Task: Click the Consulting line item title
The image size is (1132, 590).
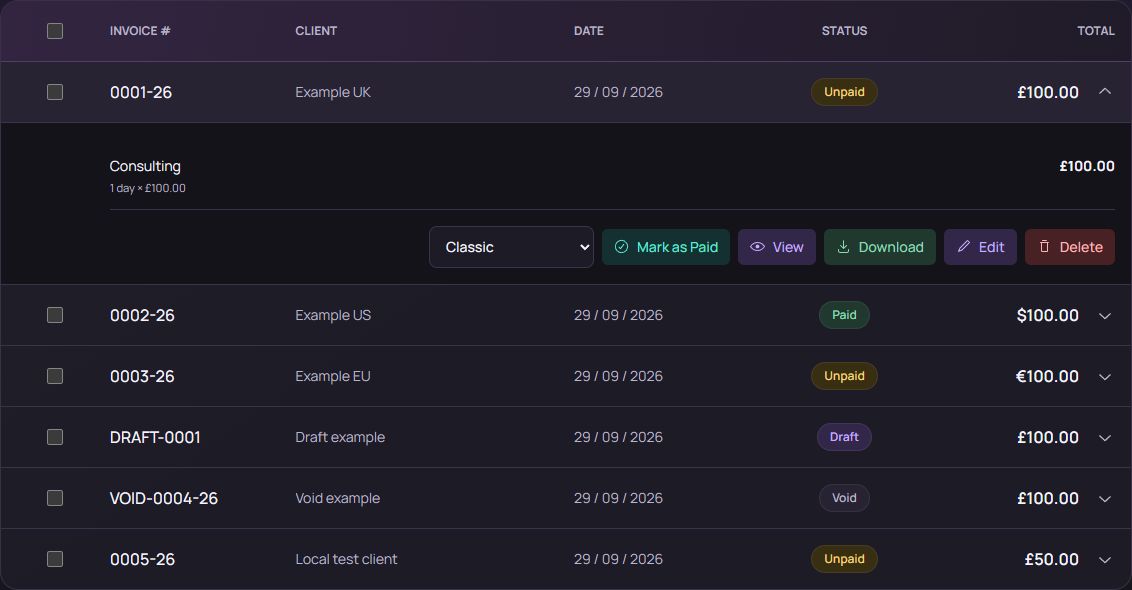Action: (x=145, y=166)
